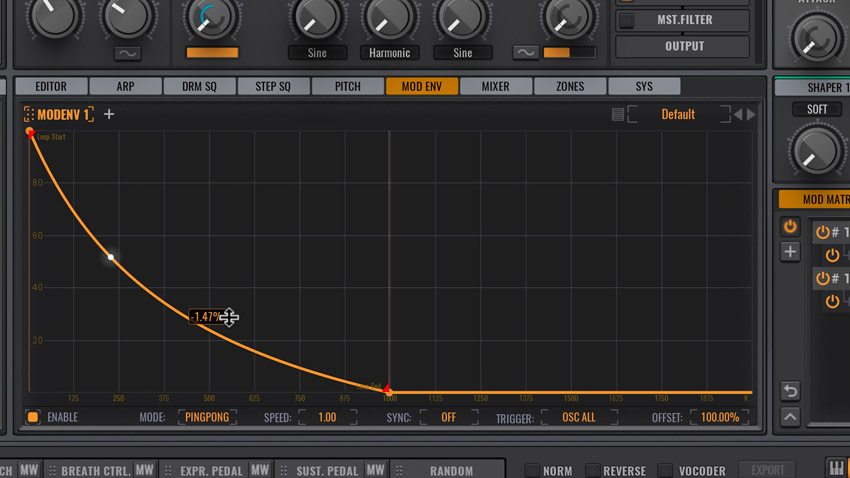This screenshot has height=478, width=850.
Task: Click the knob with the blue arc
Action: pos(212,17)
